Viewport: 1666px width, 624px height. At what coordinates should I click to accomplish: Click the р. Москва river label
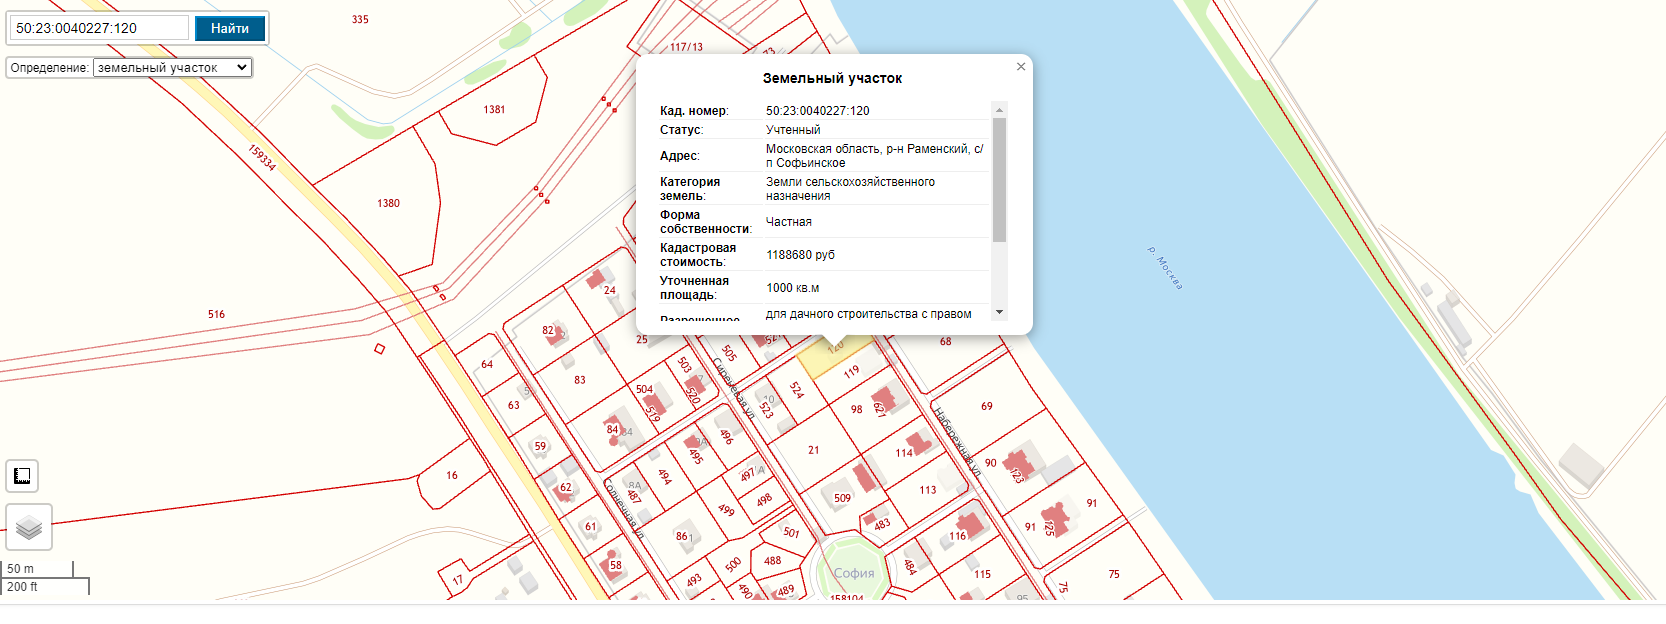[1165, 268]
